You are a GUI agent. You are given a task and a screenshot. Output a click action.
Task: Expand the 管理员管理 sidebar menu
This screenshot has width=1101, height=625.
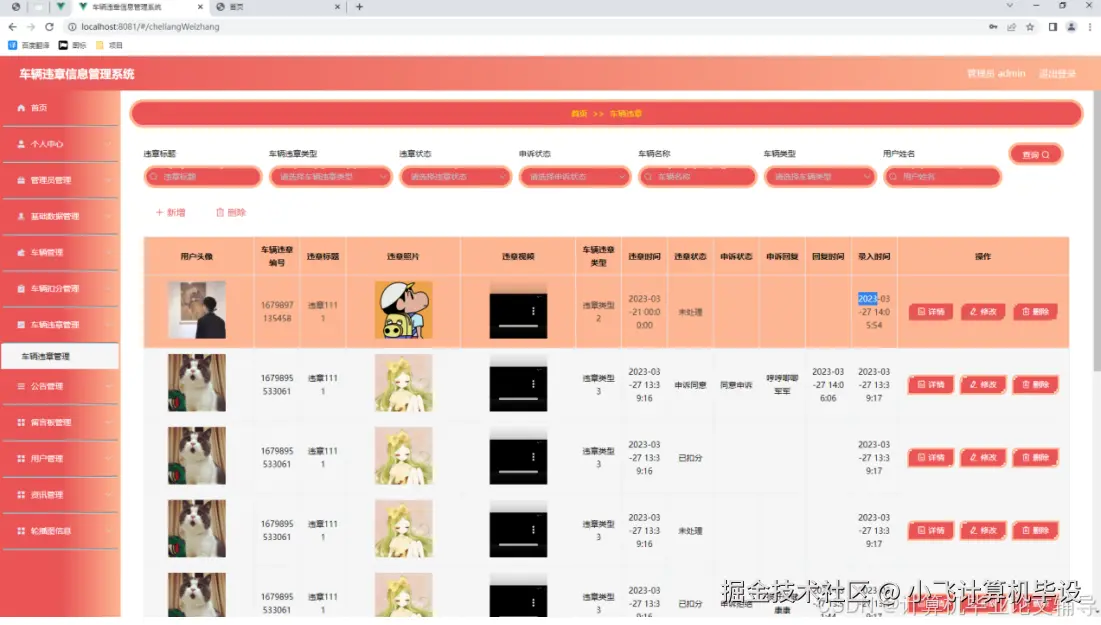60,180
